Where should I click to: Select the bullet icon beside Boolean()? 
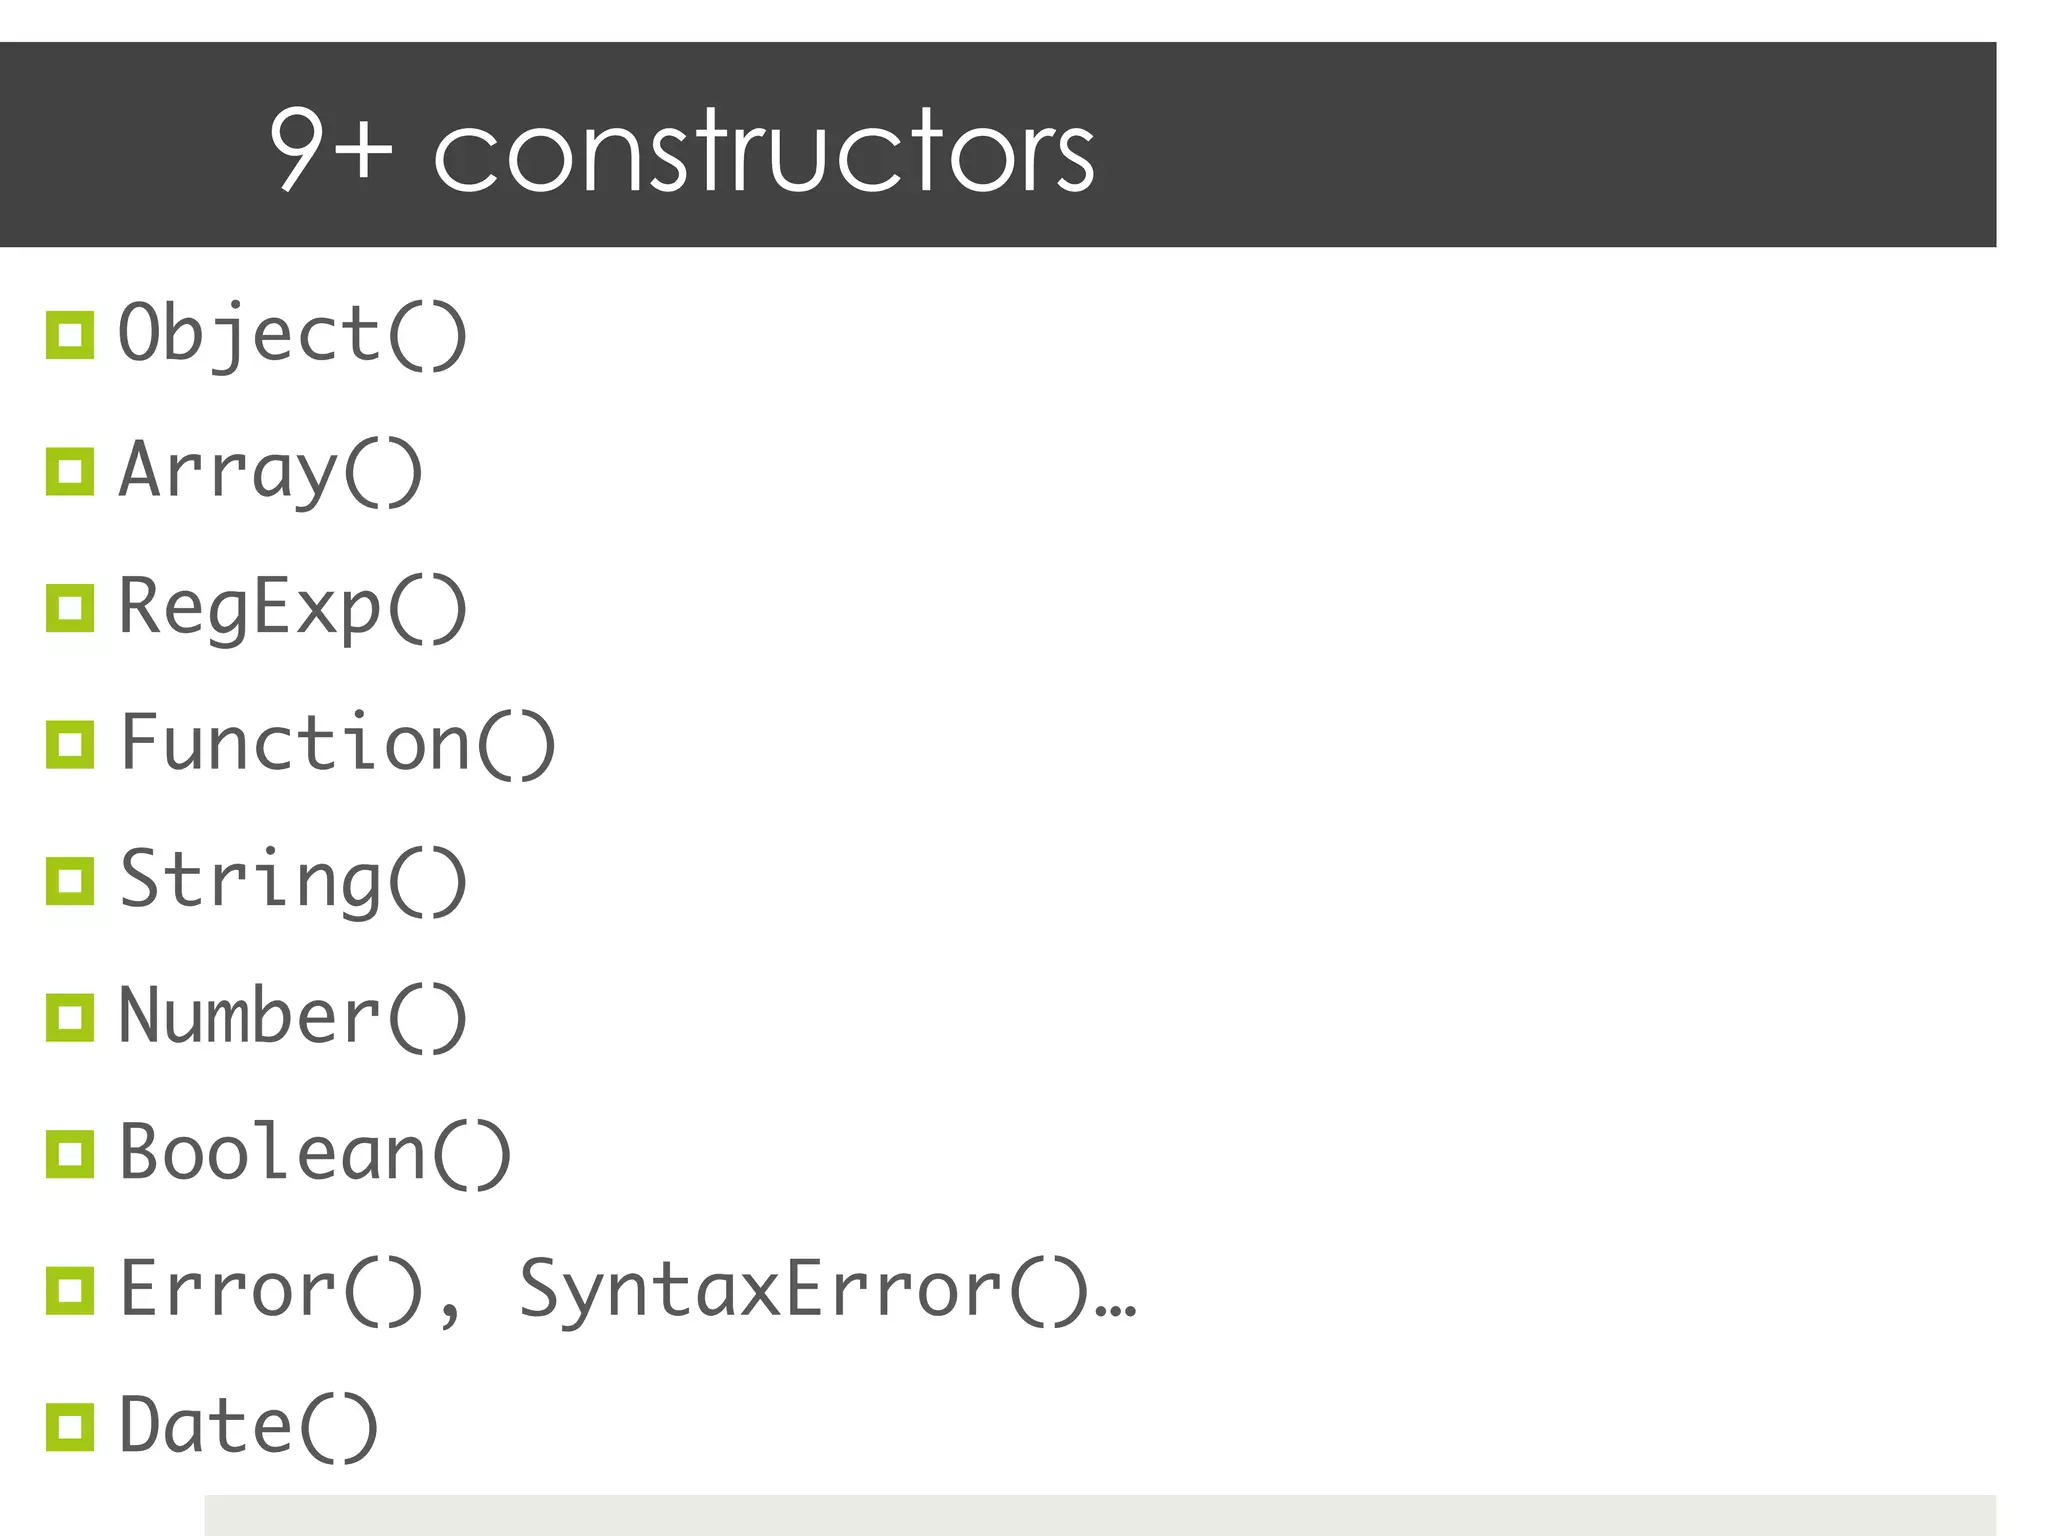(x=70, y=1154)
